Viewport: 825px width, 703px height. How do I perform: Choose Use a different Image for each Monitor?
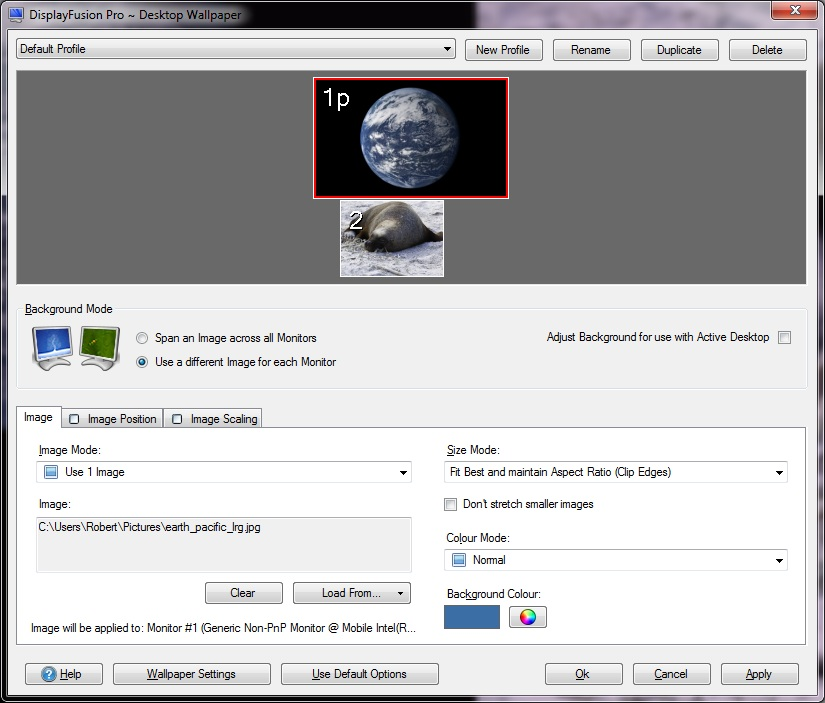tap(142, 362)
